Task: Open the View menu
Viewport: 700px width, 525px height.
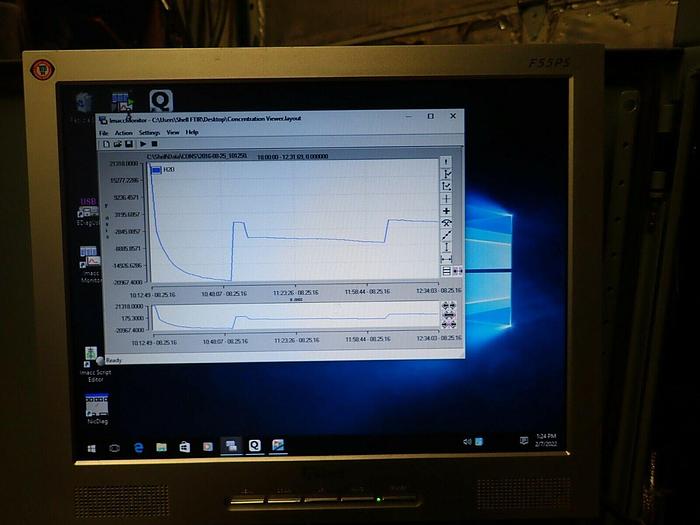Action: (x=173, y=133)
